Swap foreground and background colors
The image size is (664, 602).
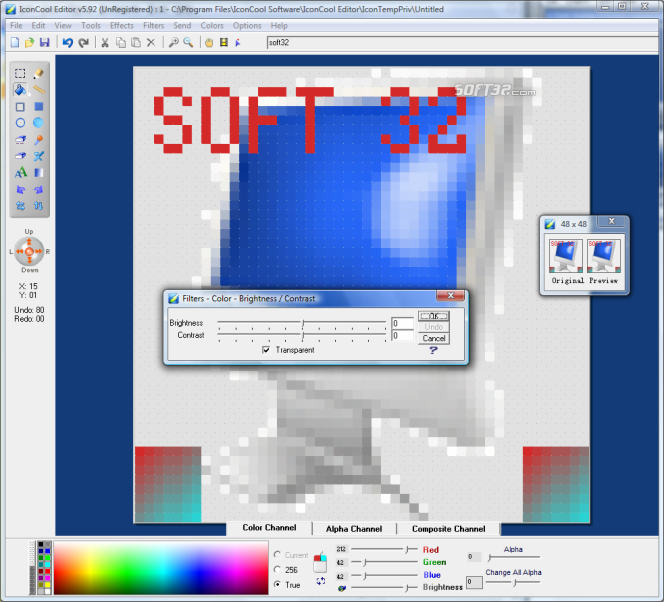(321, 581)
